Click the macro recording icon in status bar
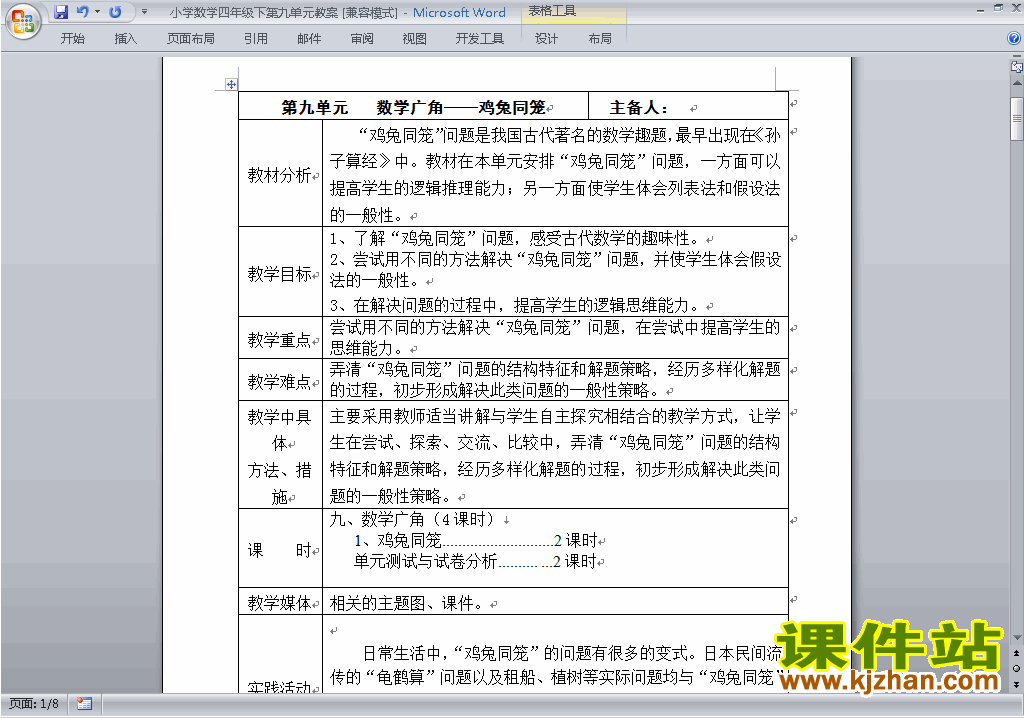Image resolution: width=1024 pixels, height=718 pixels. 84,704
